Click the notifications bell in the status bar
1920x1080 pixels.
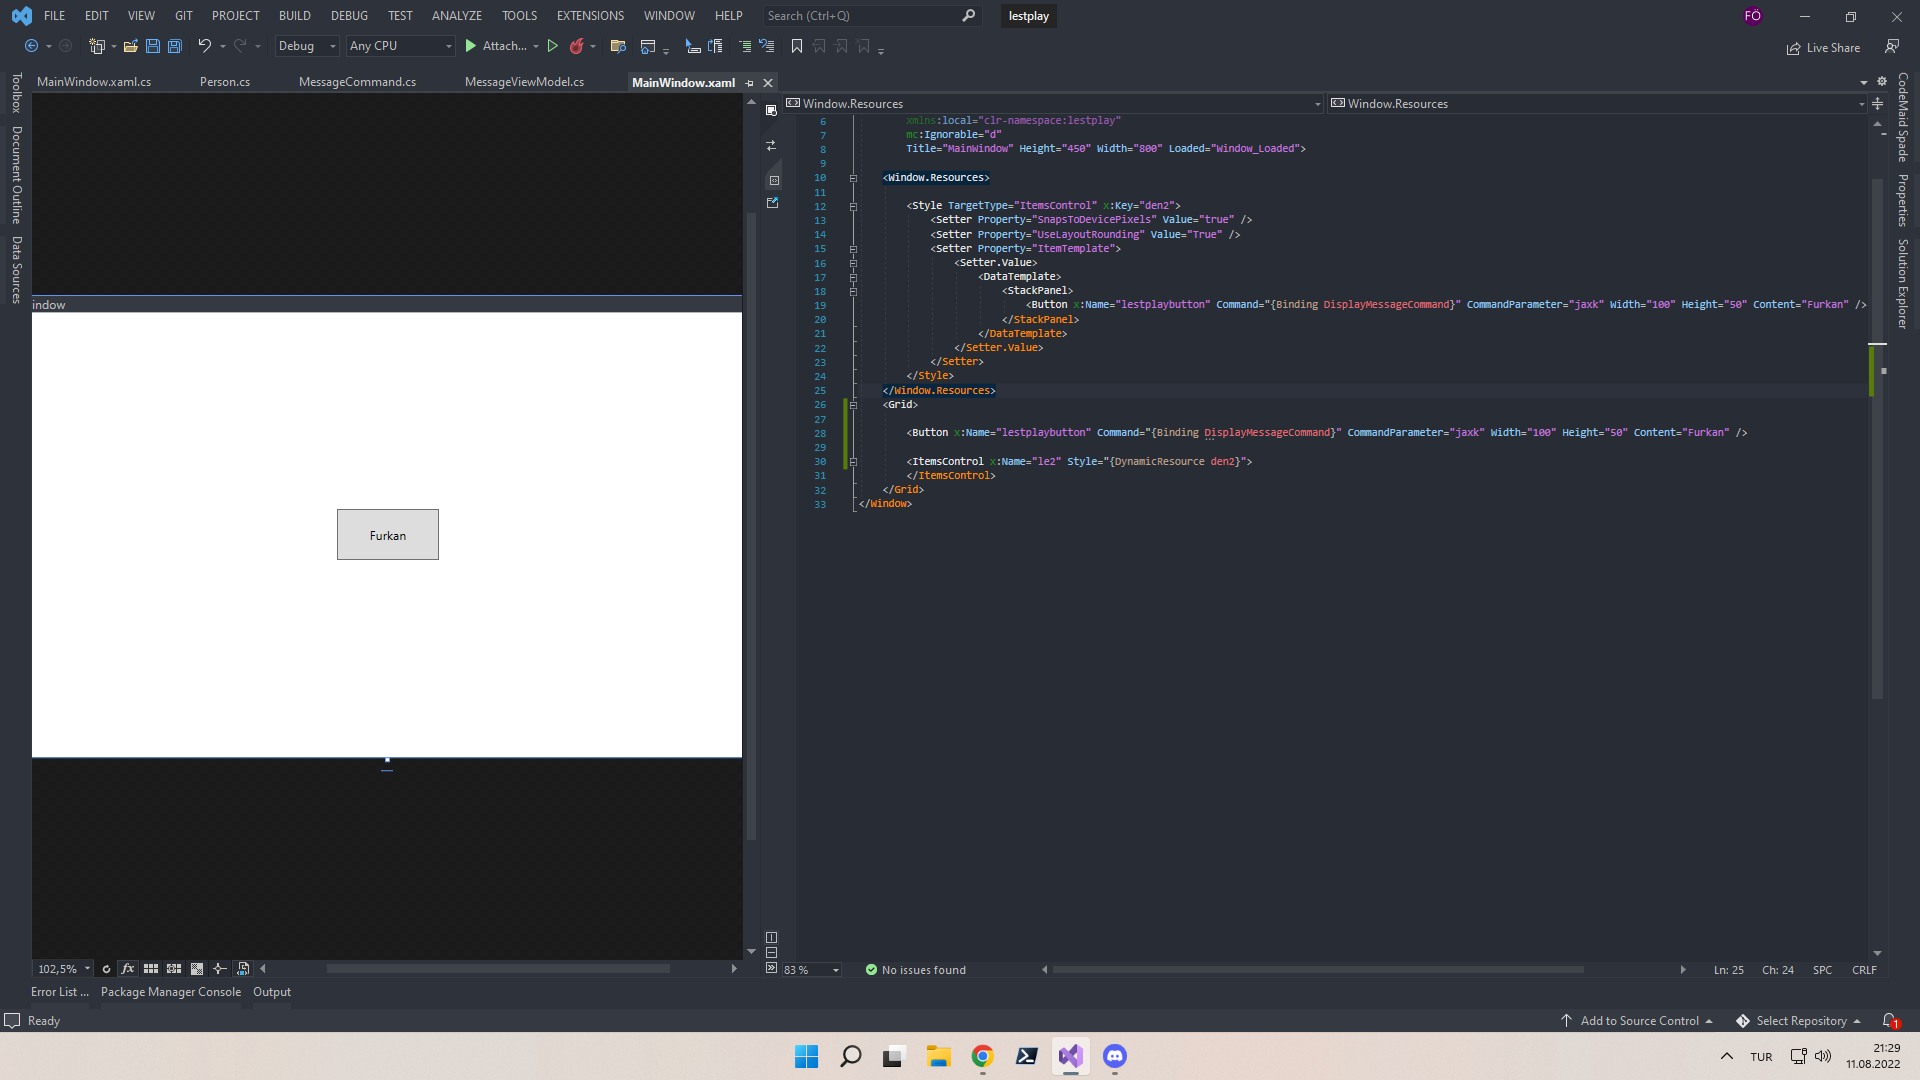click(1890, 1021)
